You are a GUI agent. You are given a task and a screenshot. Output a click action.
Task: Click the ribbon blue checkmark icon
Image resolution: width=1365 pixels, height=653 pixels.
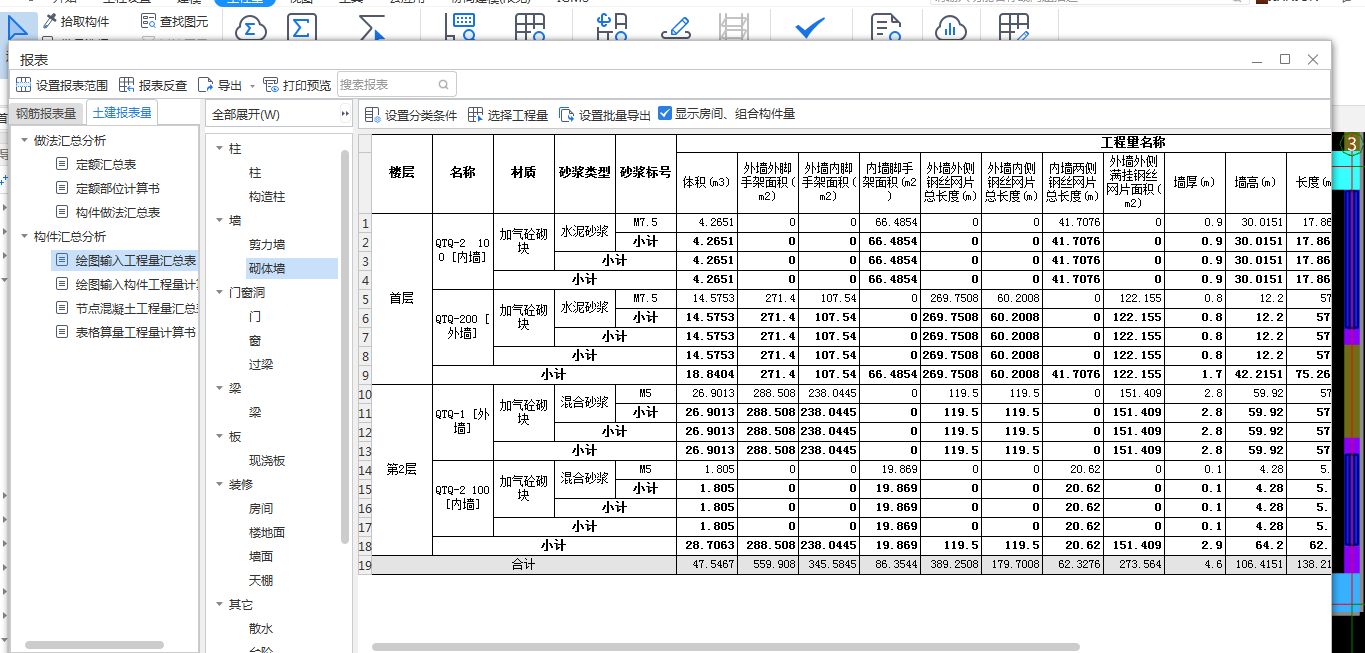tap(809, 29)
